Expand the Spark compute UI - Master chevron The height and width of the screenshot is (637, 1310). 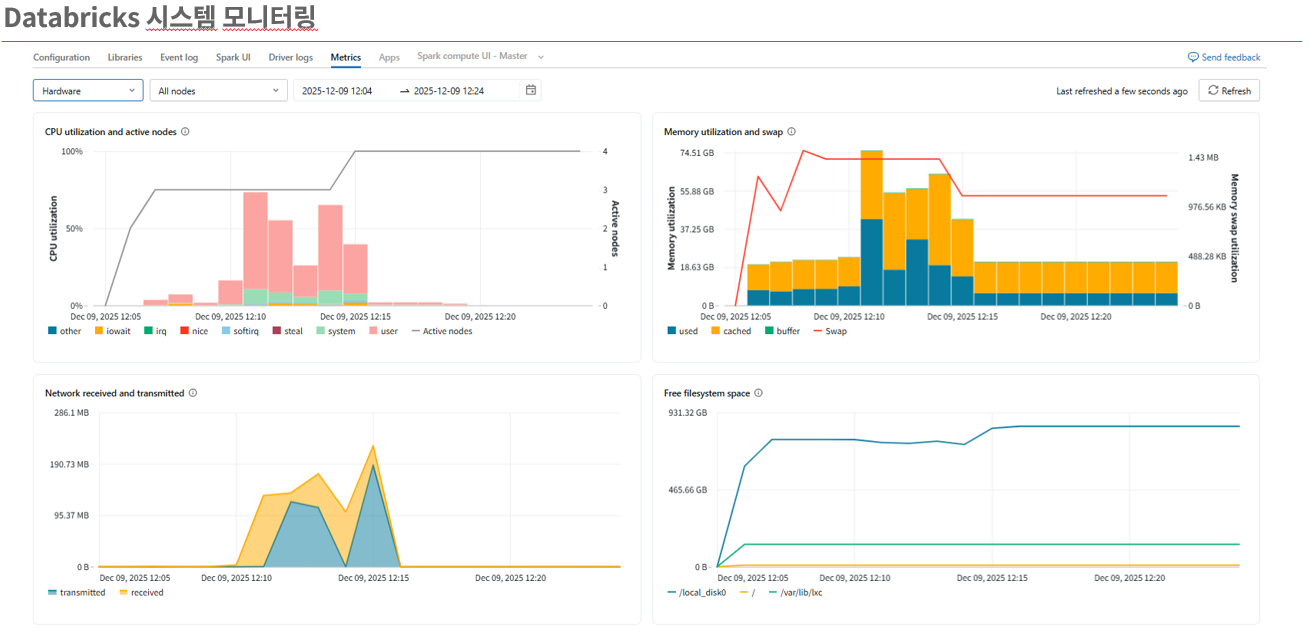[541, 58]
